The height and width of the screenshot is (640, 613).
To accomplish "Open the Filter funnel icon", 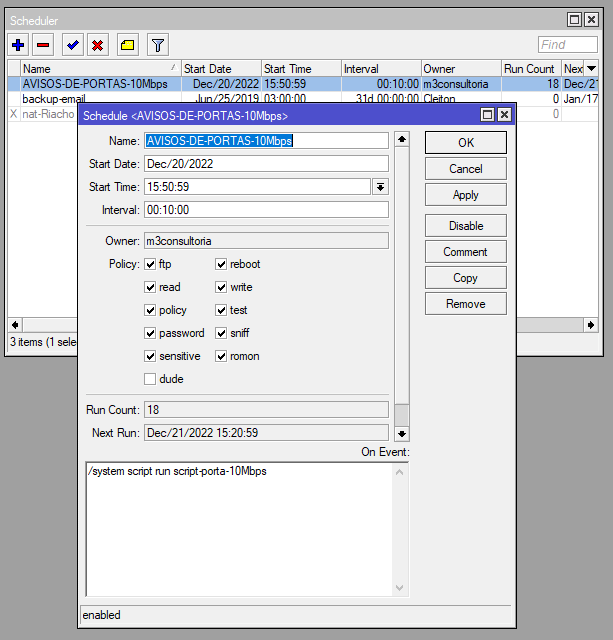I will 157,45.
